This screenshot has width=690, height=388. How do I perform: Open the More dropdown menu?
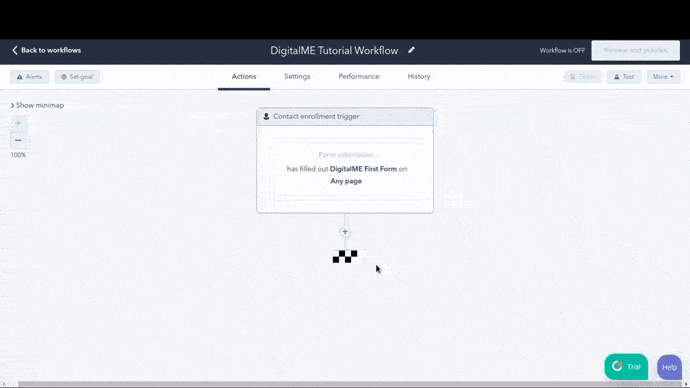(x=663, y=77)
